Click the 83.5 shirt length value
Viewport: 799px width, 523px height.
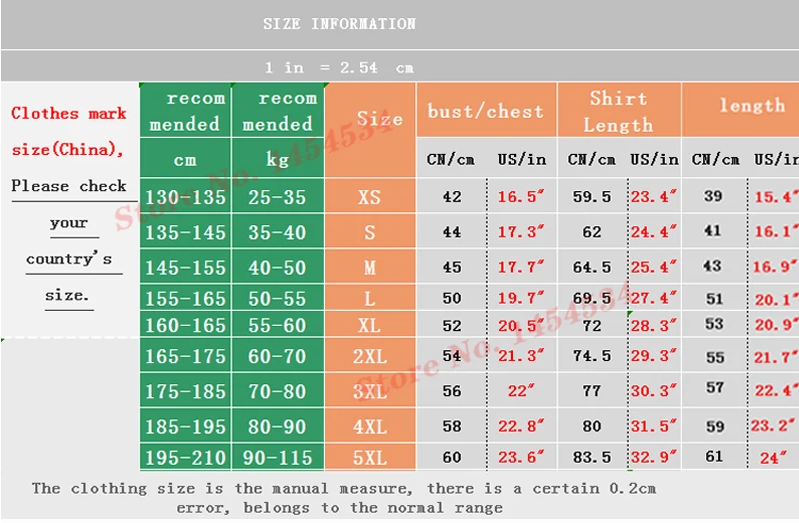click(x=592, y=457)
